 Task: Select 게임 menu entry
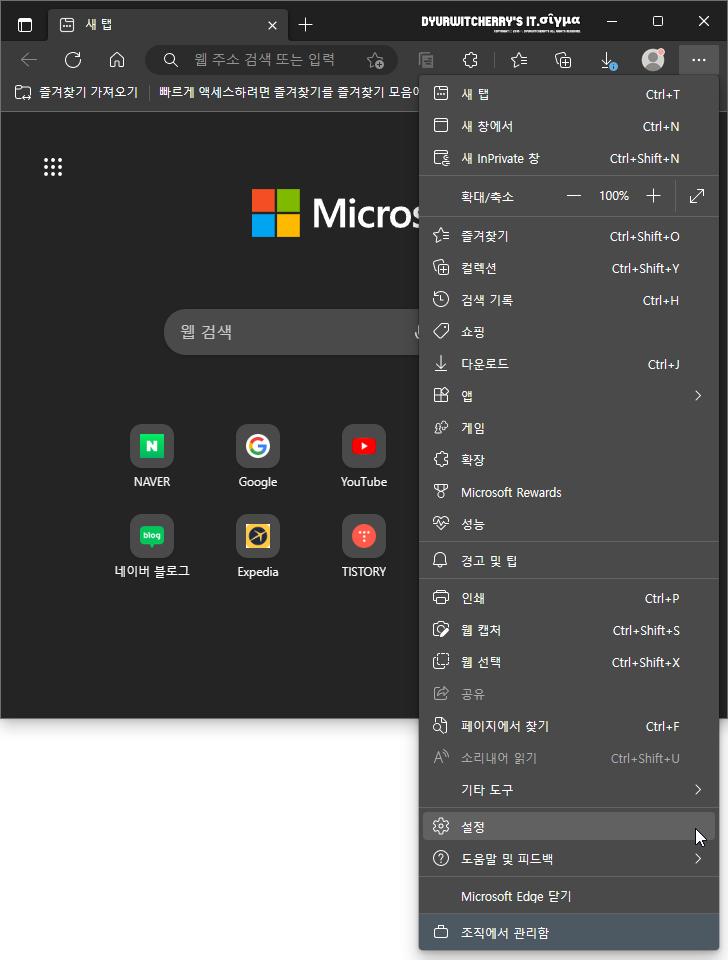pyautogui.click(x=569, y=428)
